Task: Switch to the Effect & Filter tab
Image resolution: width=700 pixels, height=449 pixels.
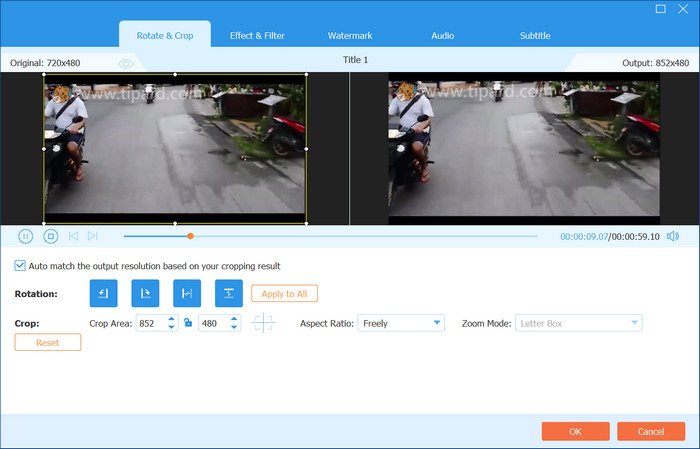Action: 257,36
